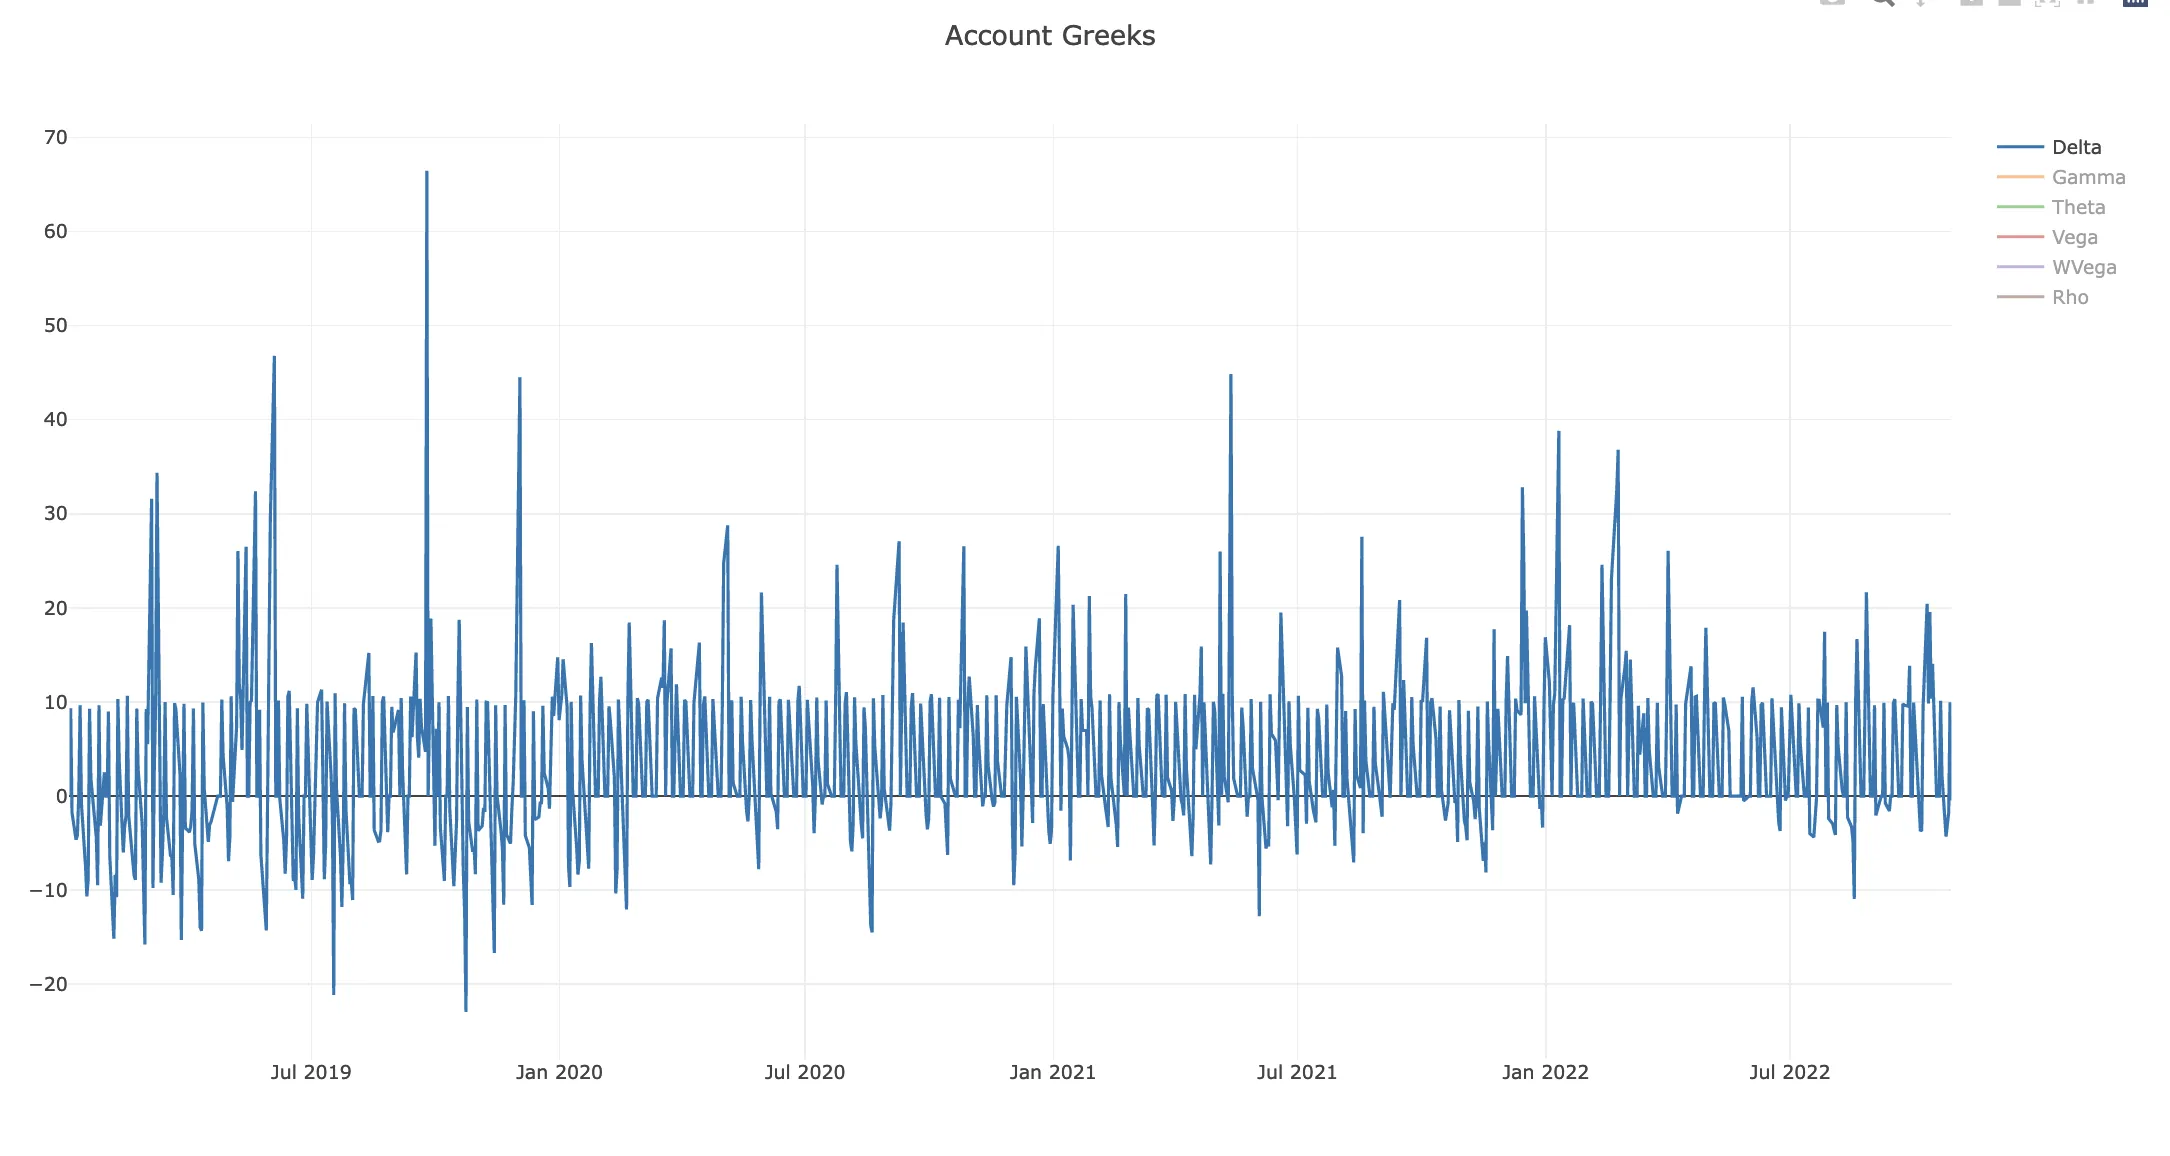The width and height of the screenshot is (2170, 1156).
Task: Enable the Theta trace in legend
Action: [x=2078, y=207]
